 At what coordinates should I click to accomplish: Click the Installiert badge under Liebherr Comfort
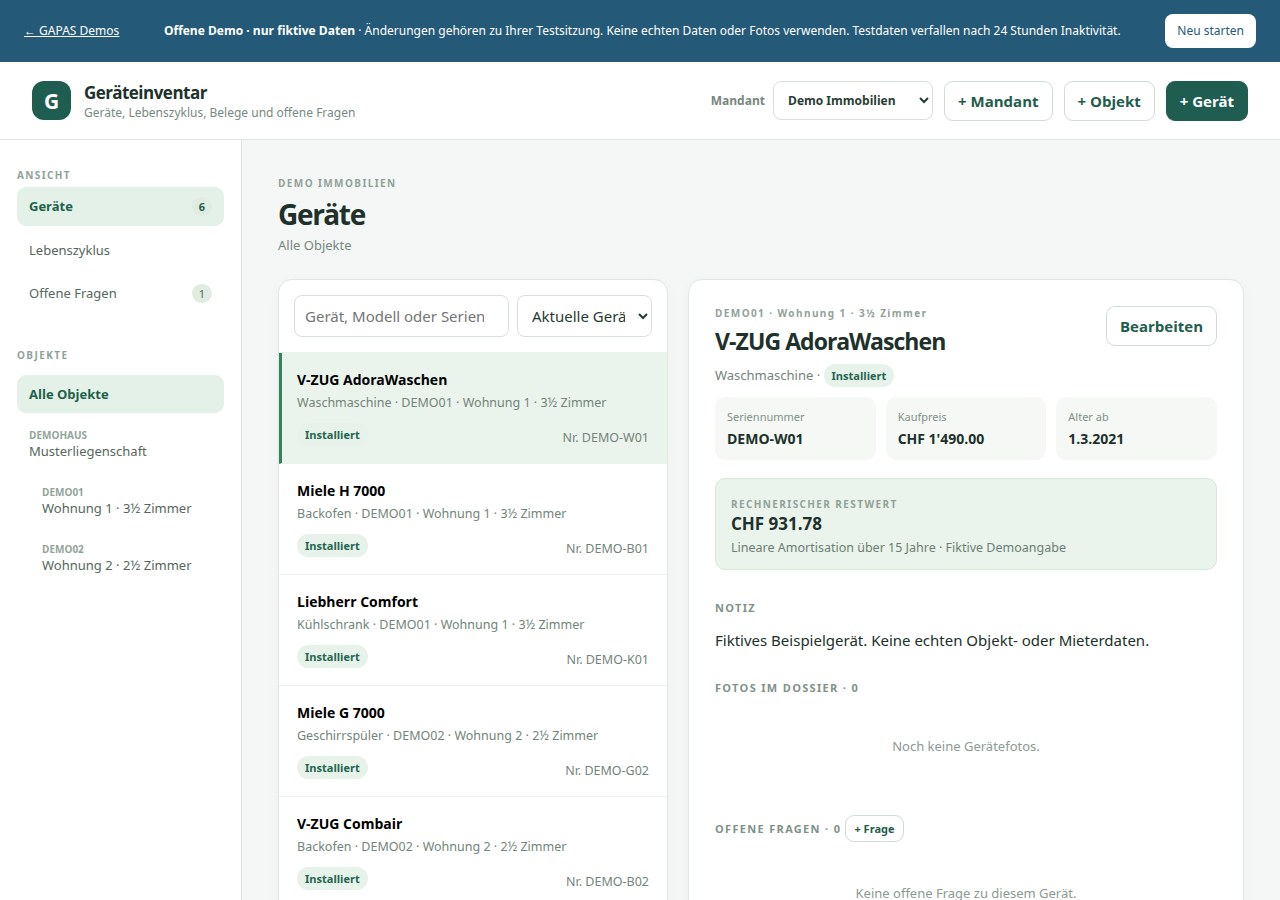(x=332, y=657)
